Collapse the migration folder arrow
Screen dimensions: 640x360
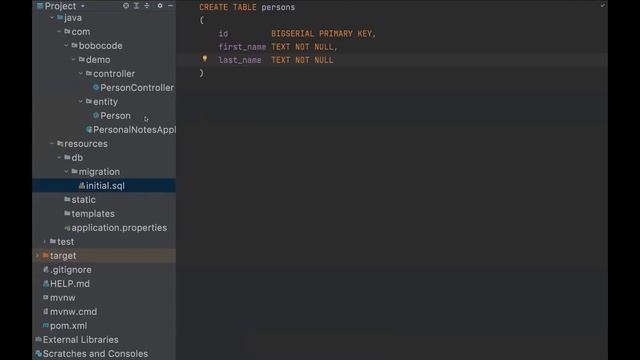(66, 171)
